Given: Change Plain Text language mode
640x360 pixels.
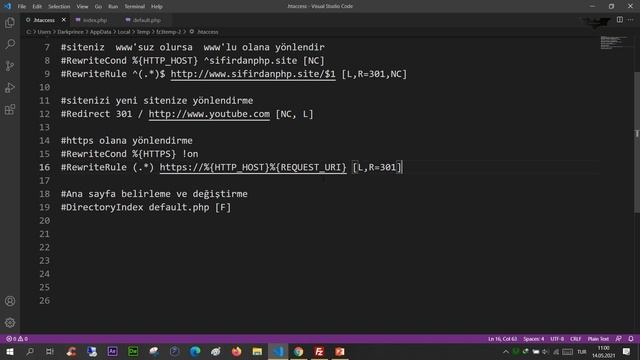Looking at the screenshot, I should coord(598,339).
